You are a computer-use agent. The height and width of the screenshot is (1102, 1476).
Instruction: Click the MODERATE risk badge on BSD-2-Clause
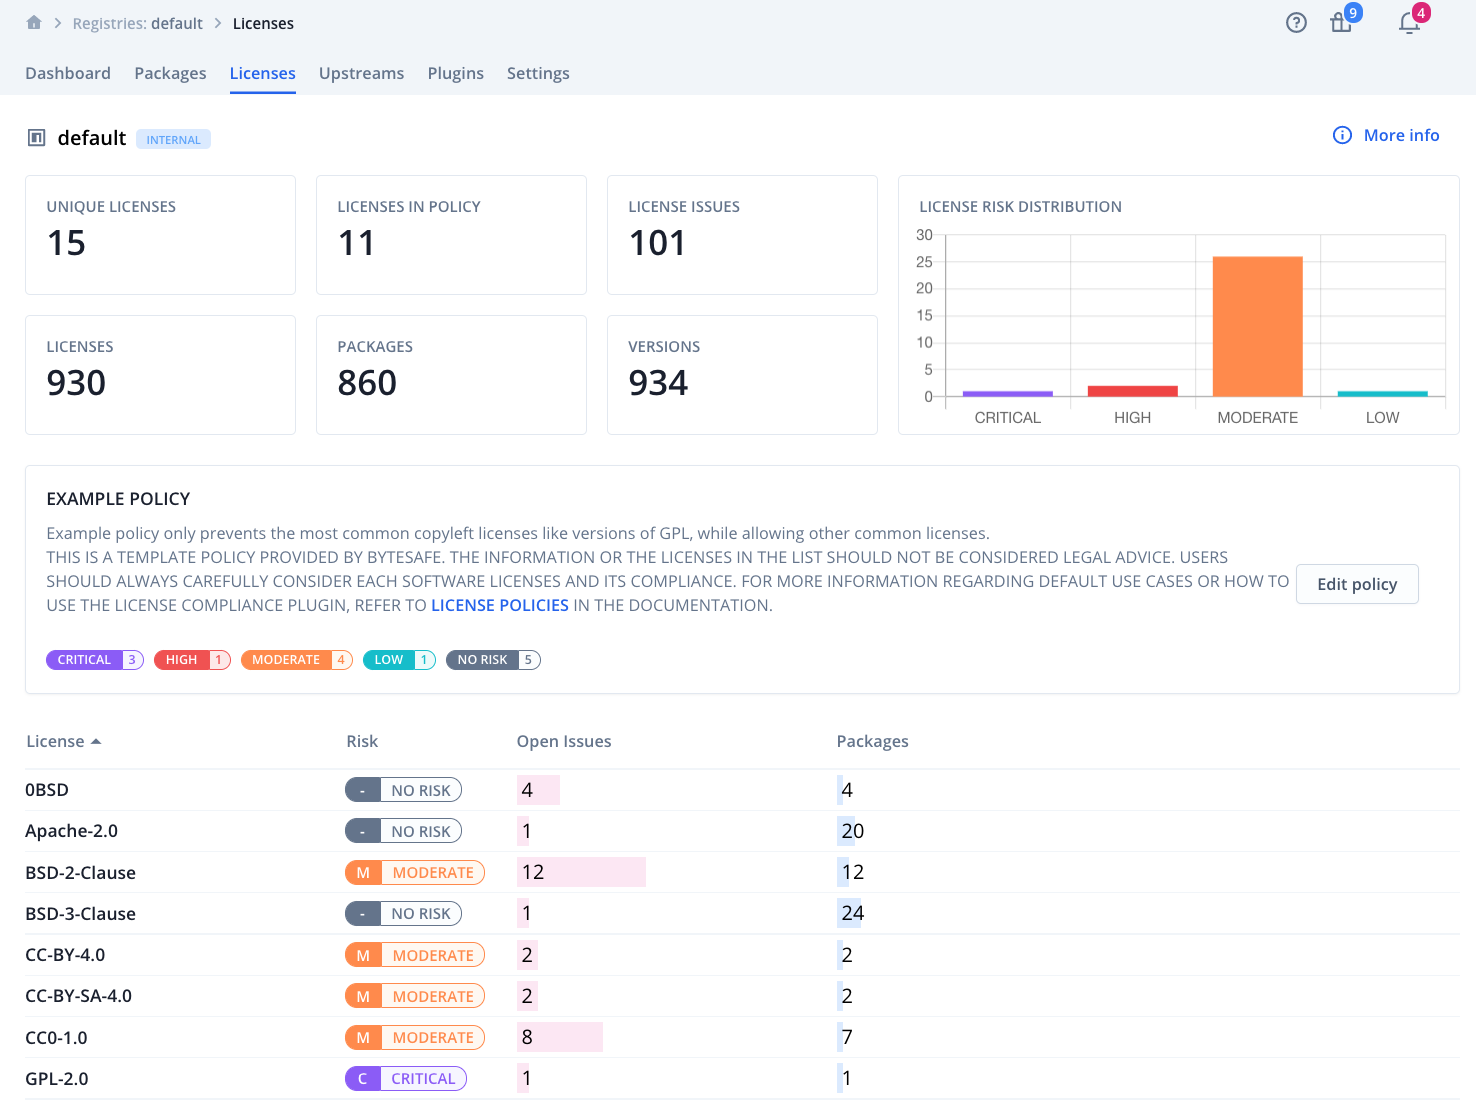click(415, 872)
